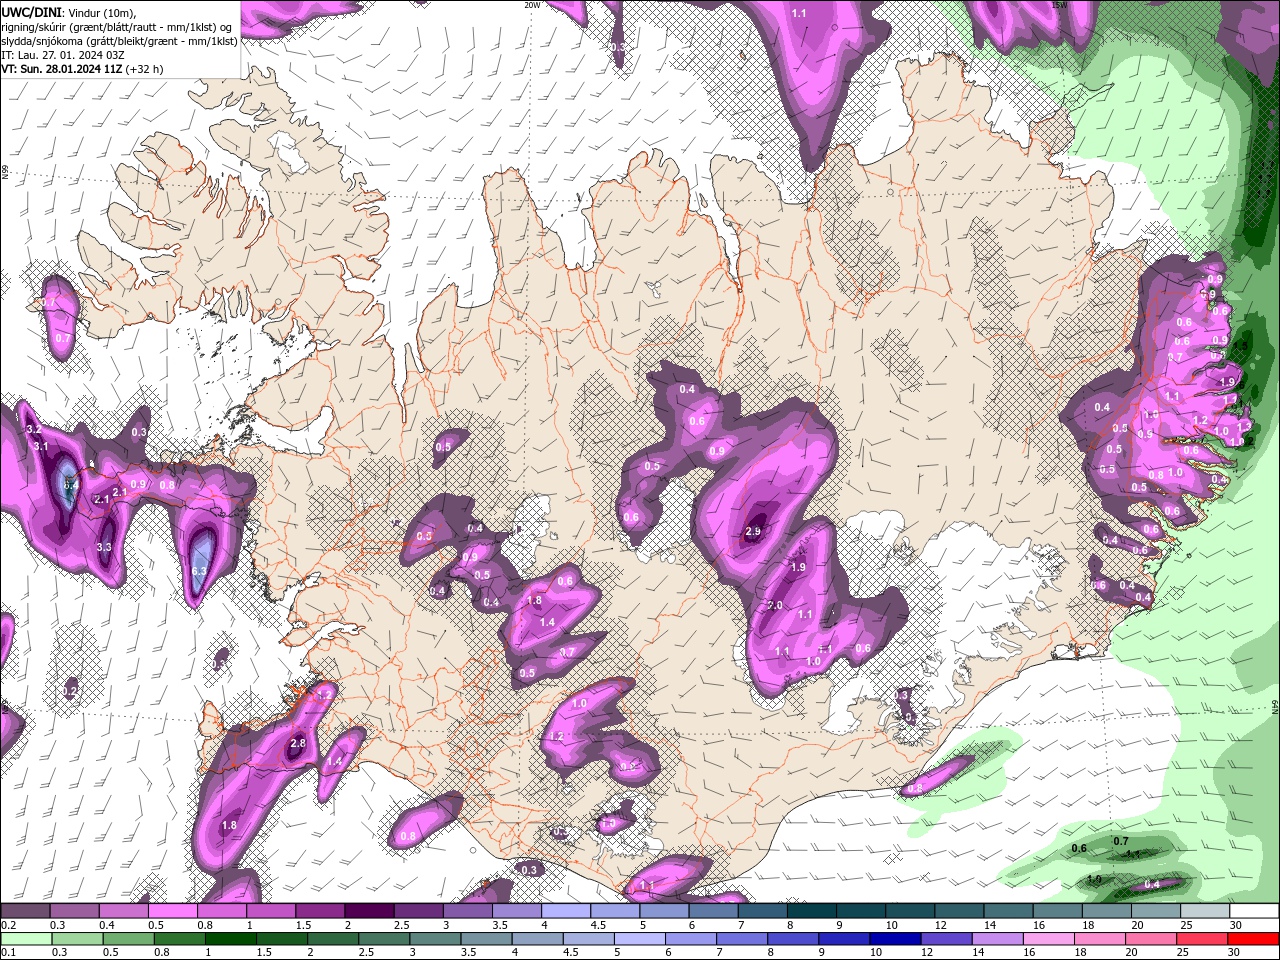Choose the dark teal 8–9 snow legend swatch
Viewport: 1280px width, 960px height.
[811, 911]
